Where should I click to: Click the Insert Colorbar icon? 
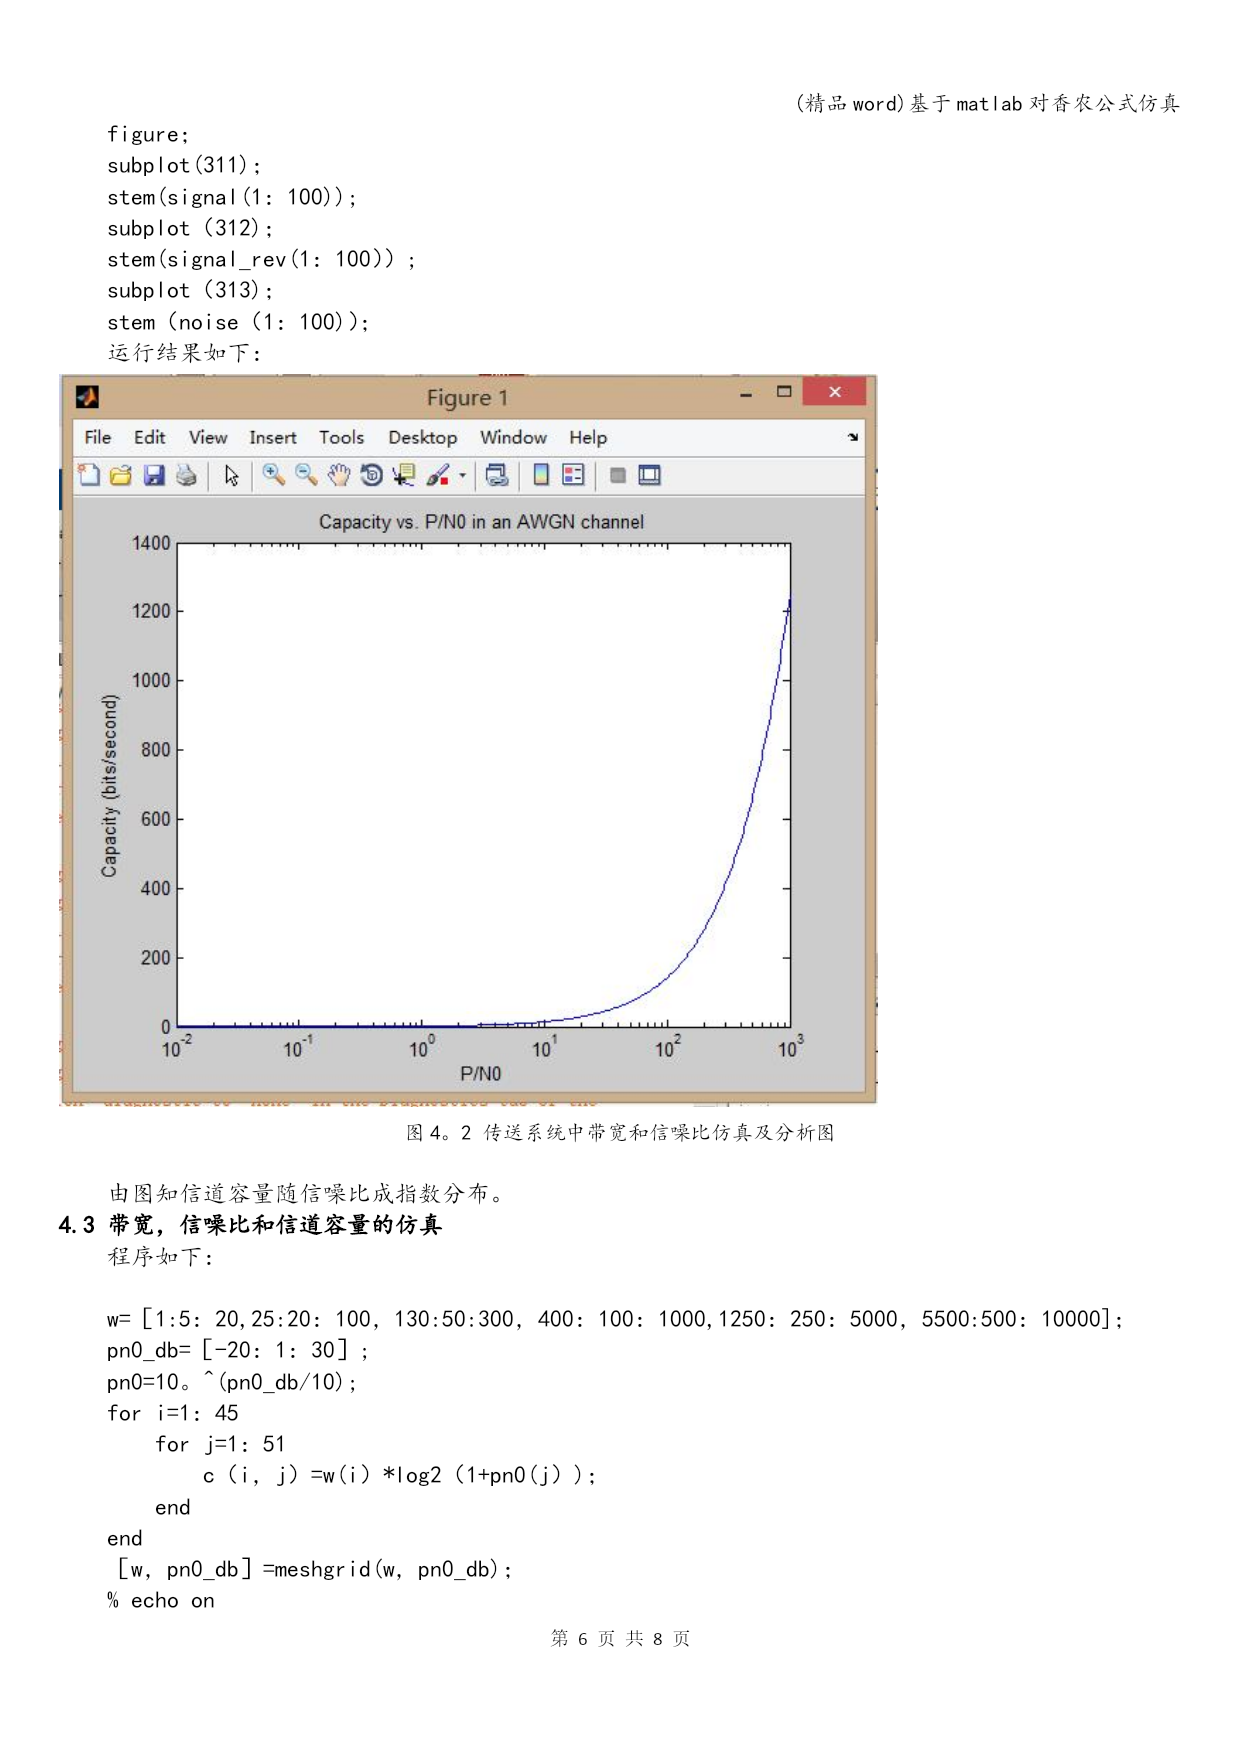coord(541,476)
